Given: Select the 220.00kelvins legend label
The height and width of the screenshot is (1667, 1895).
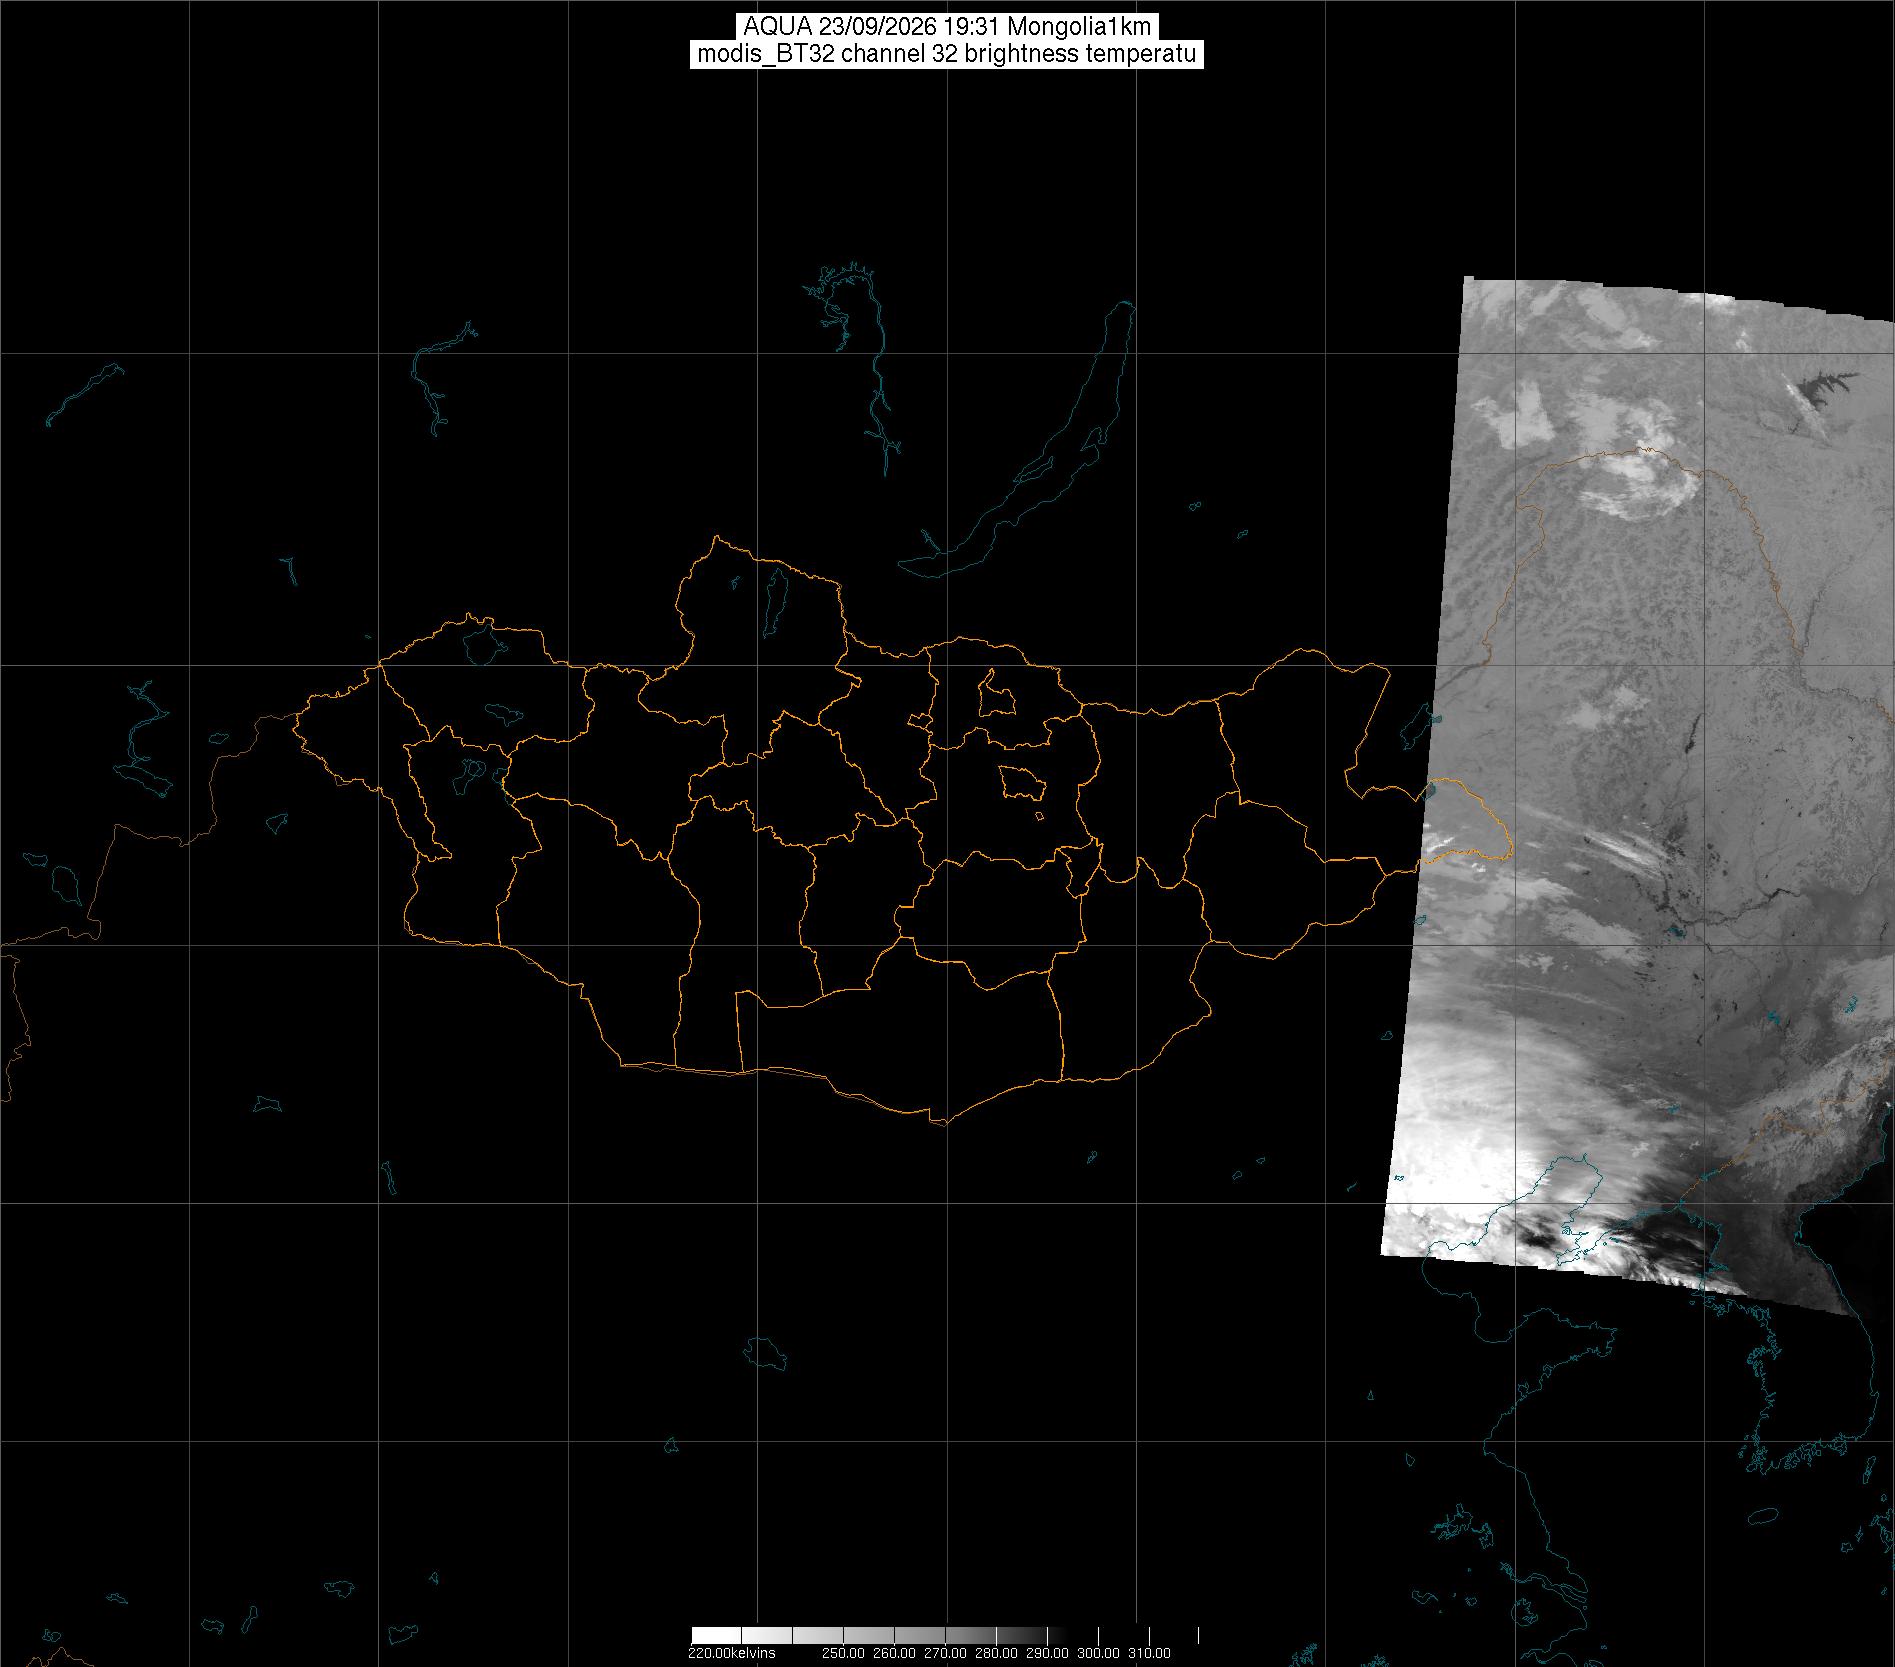Looking at the screenshot, I should pos(731,1653).
